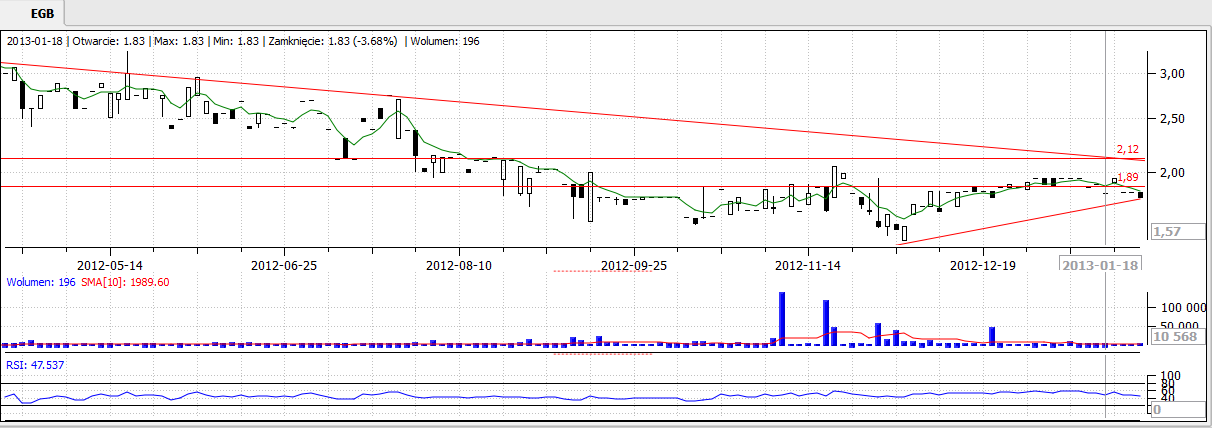Click the 2012-06-25 date label
Viewport: 1212px width, 428px height.
tap(284, 265)
